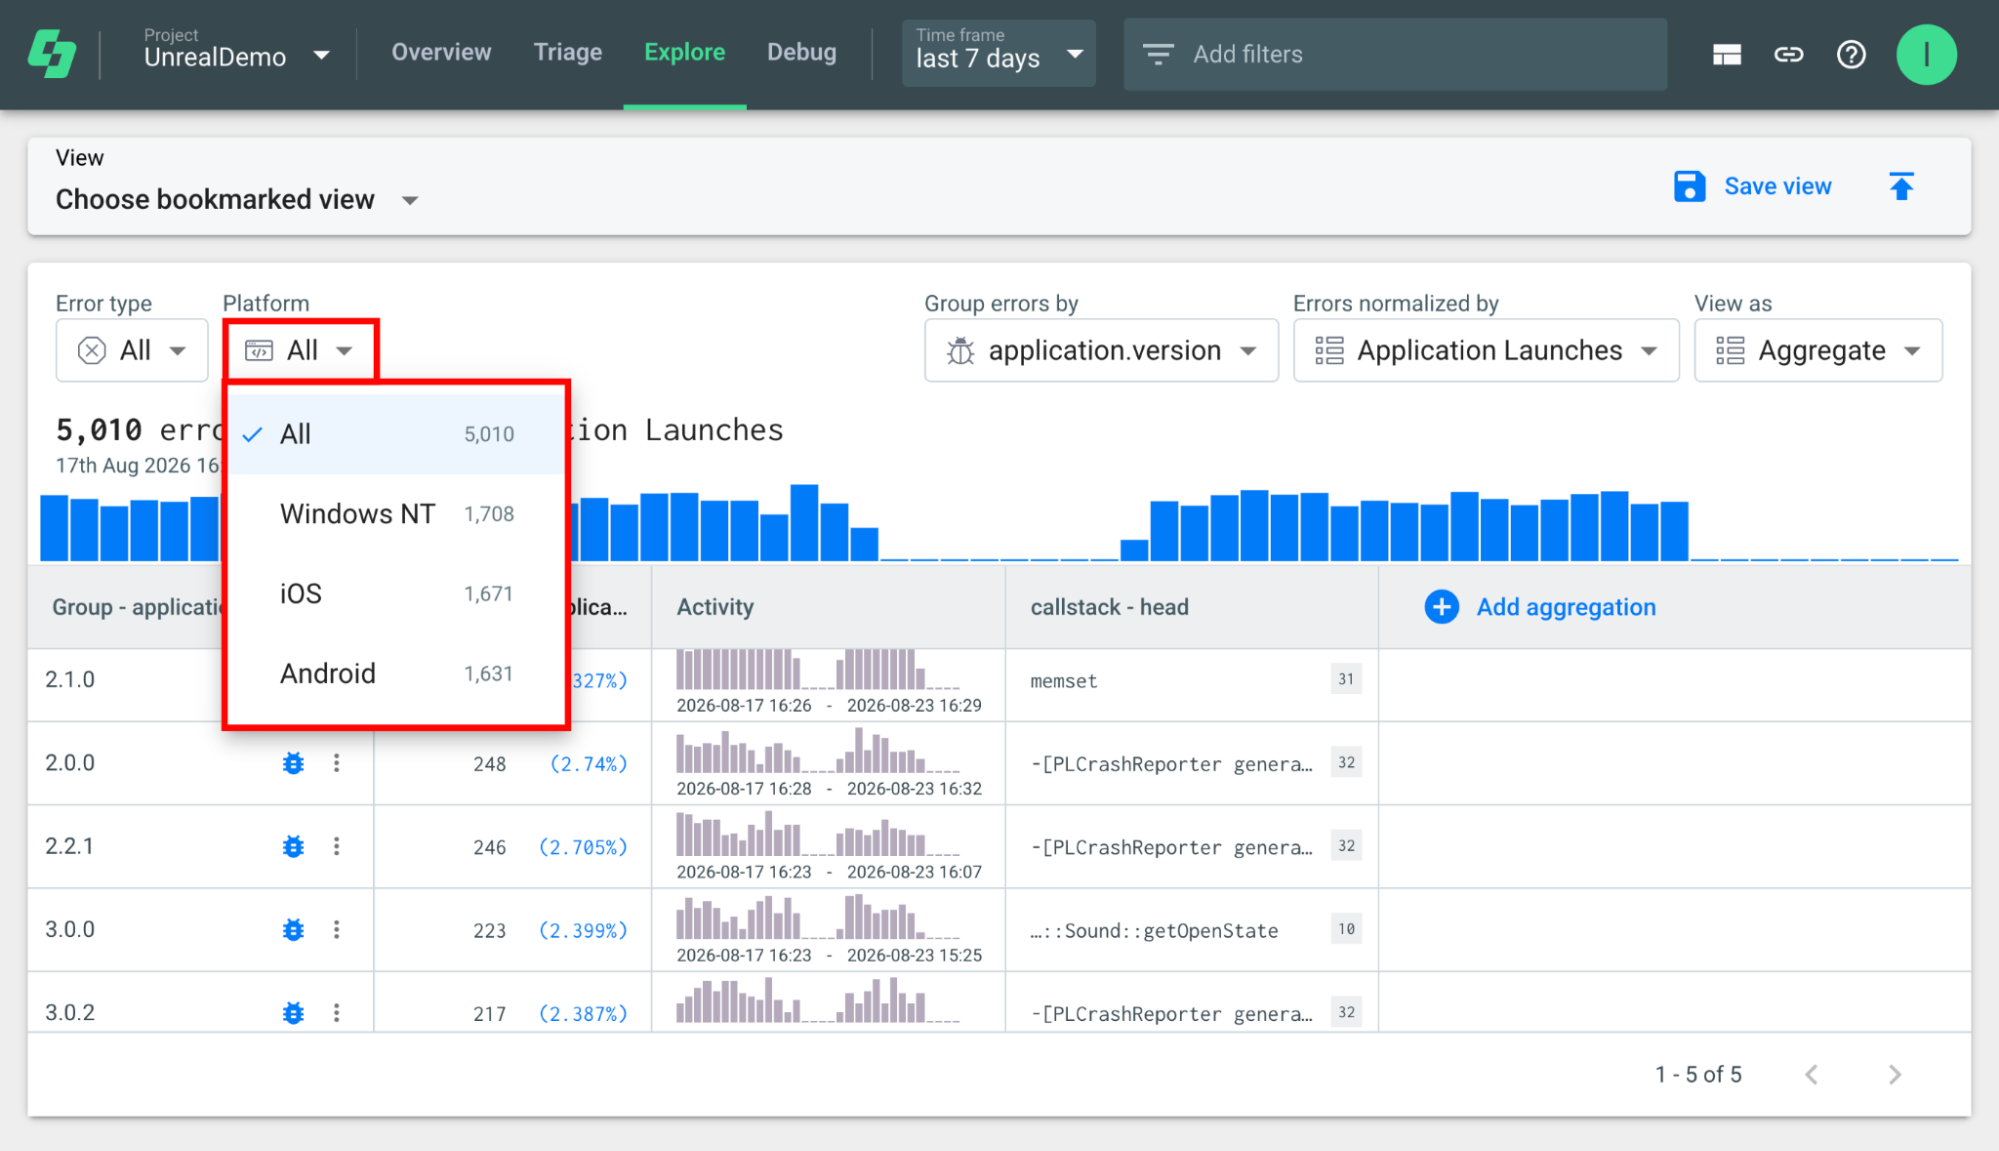Open the View as Aggregate dropdown
This screenshot has height=1151, width=1999.
point(1818,350)
